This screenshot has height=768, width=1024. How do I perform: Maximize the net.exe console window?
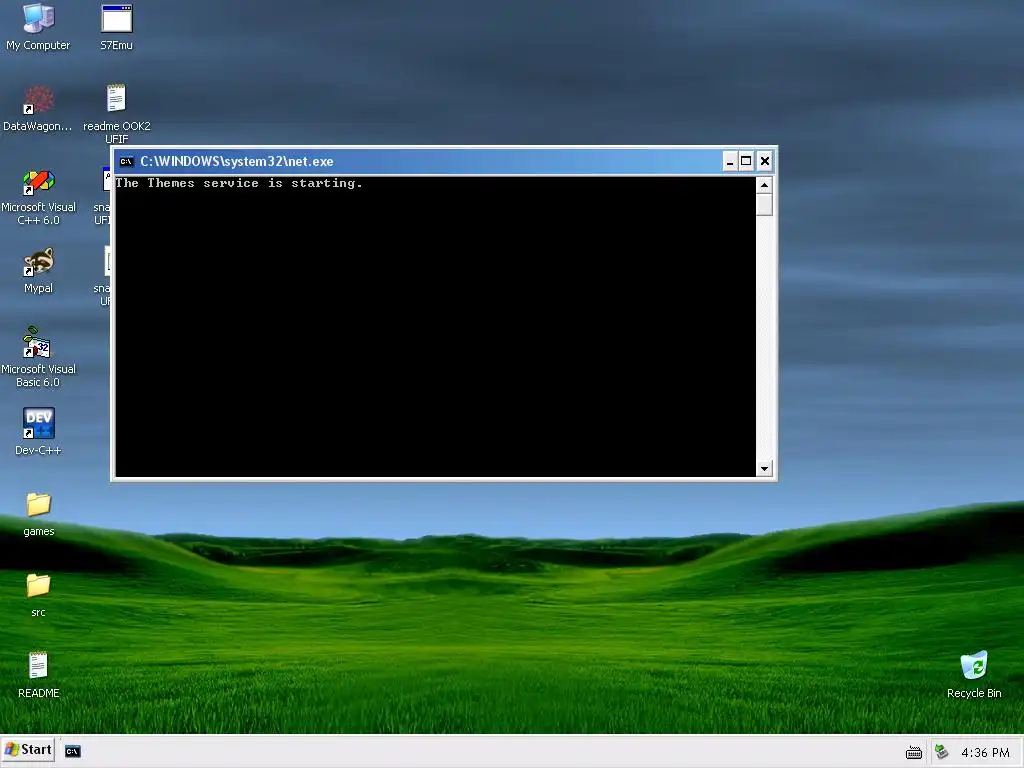point(746,161)
